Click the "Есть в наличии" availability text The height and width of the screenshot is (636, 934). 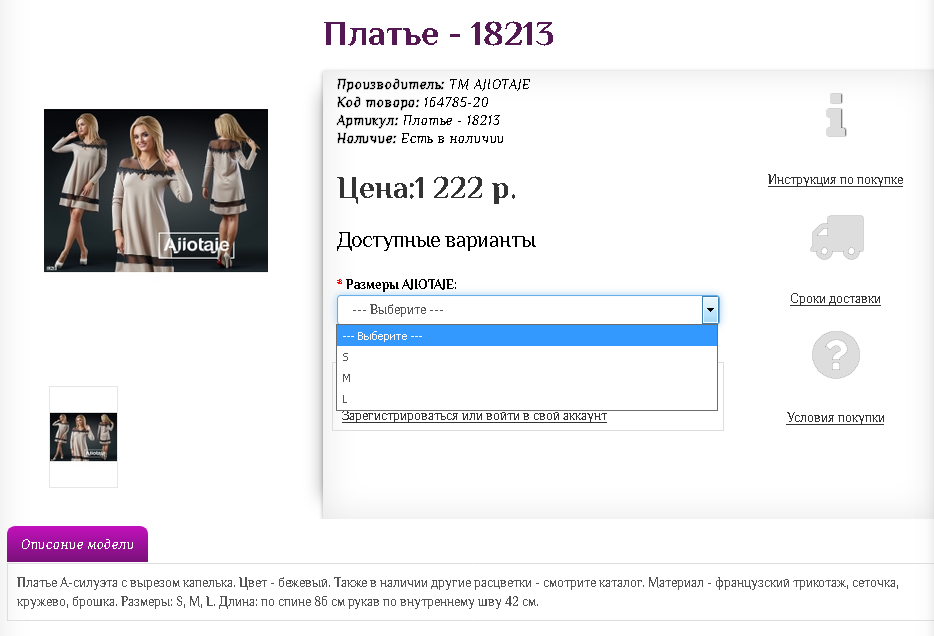pyautogui.click(x=452, y=138)
